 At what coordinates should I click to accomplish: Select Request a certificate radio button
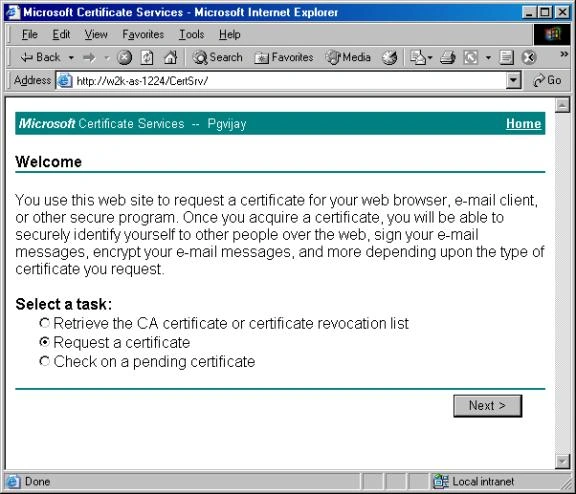point(44,342)
